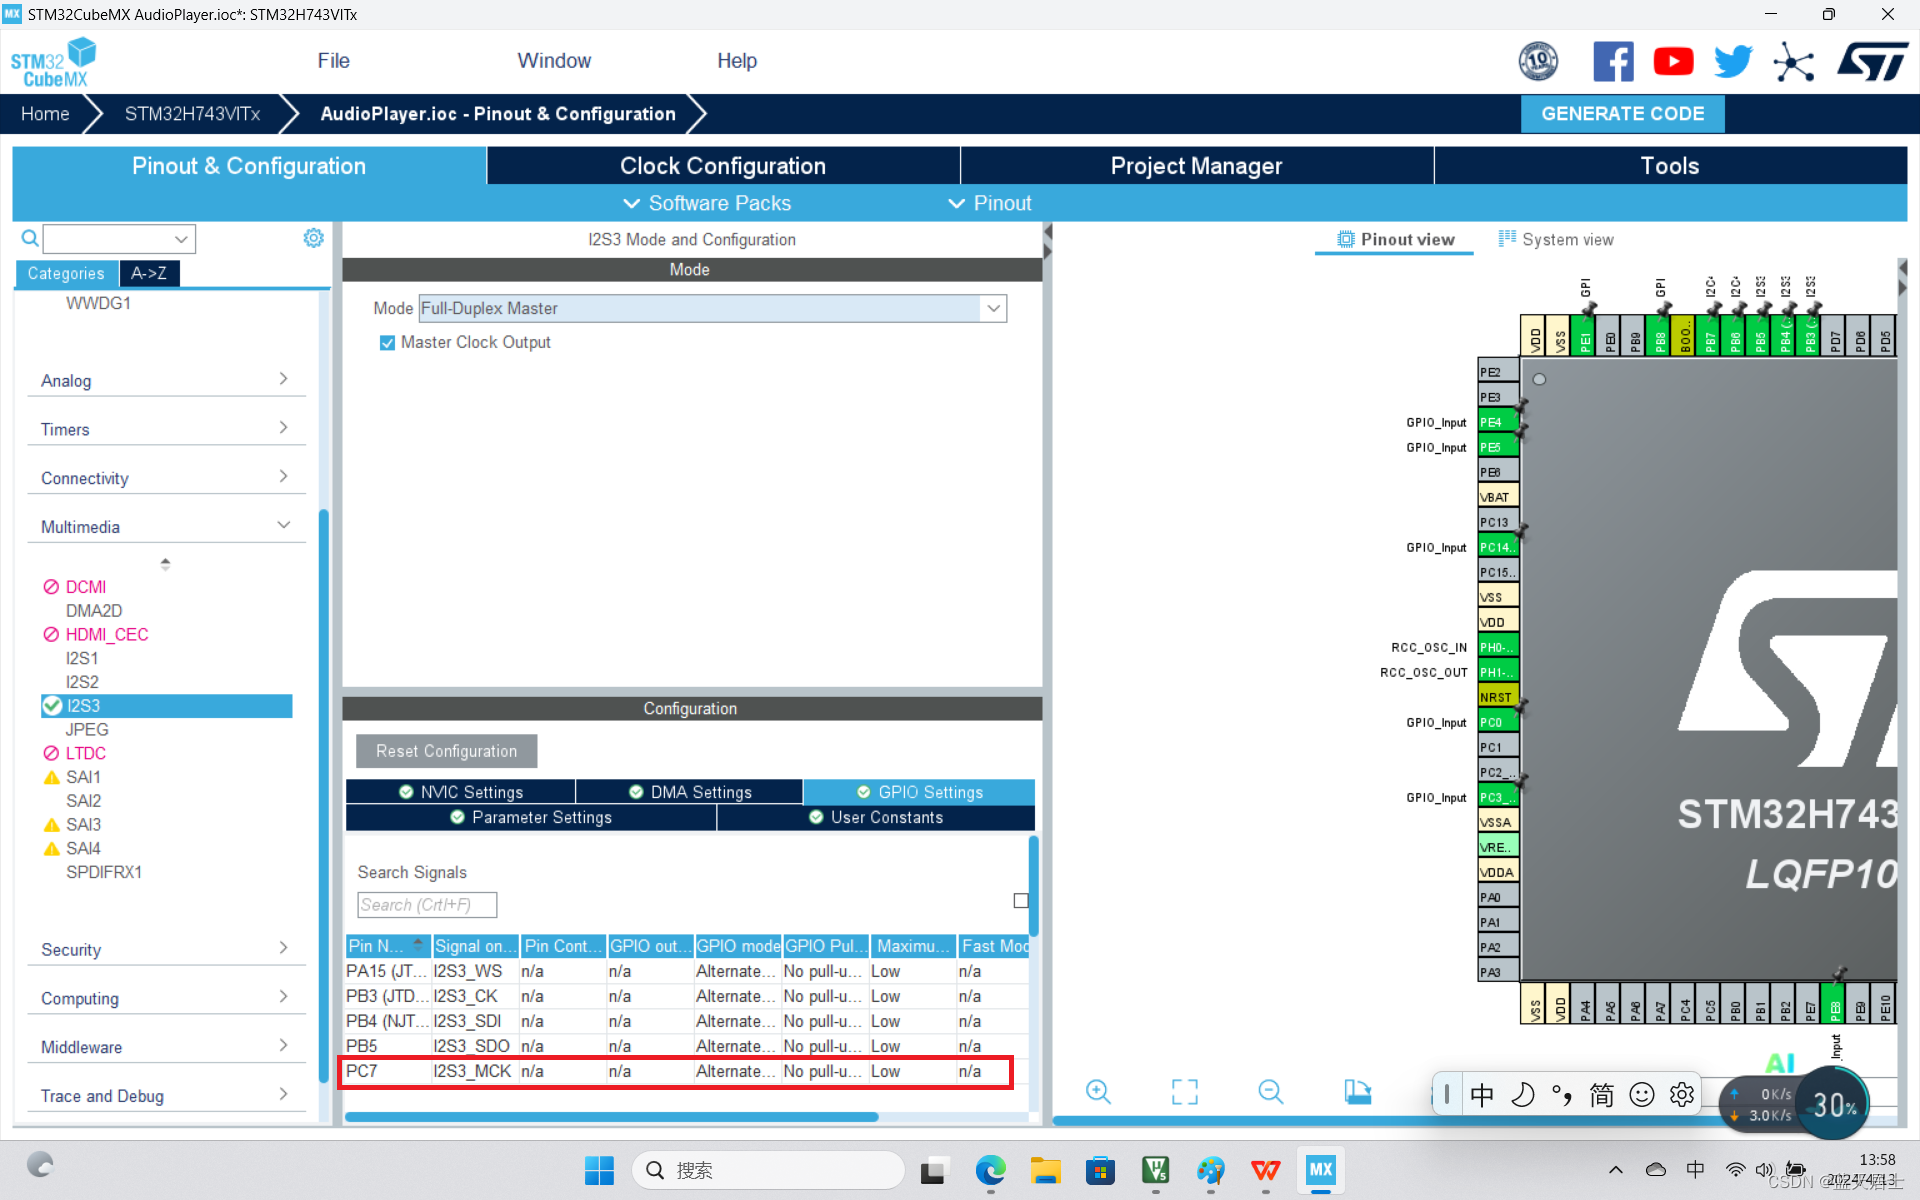Toggle the I2S3 enabled checkmark in list
This screenshot has width=1920, height=1200.
point(53,706)
